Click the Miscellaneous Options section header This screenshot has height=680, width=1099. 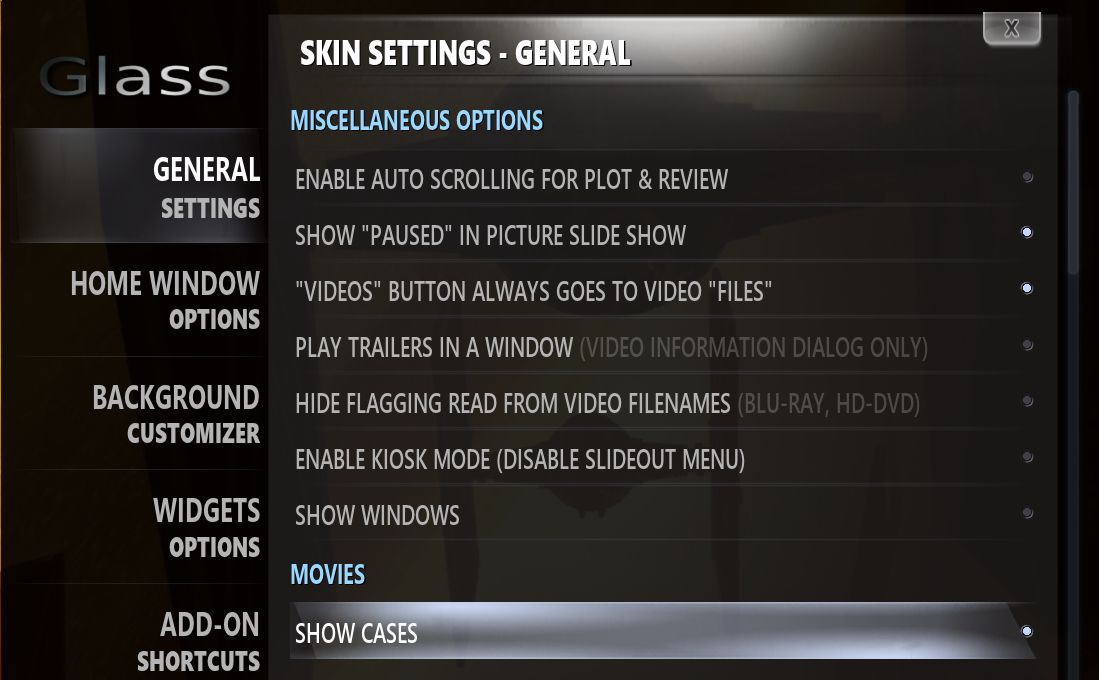point(416,121)
